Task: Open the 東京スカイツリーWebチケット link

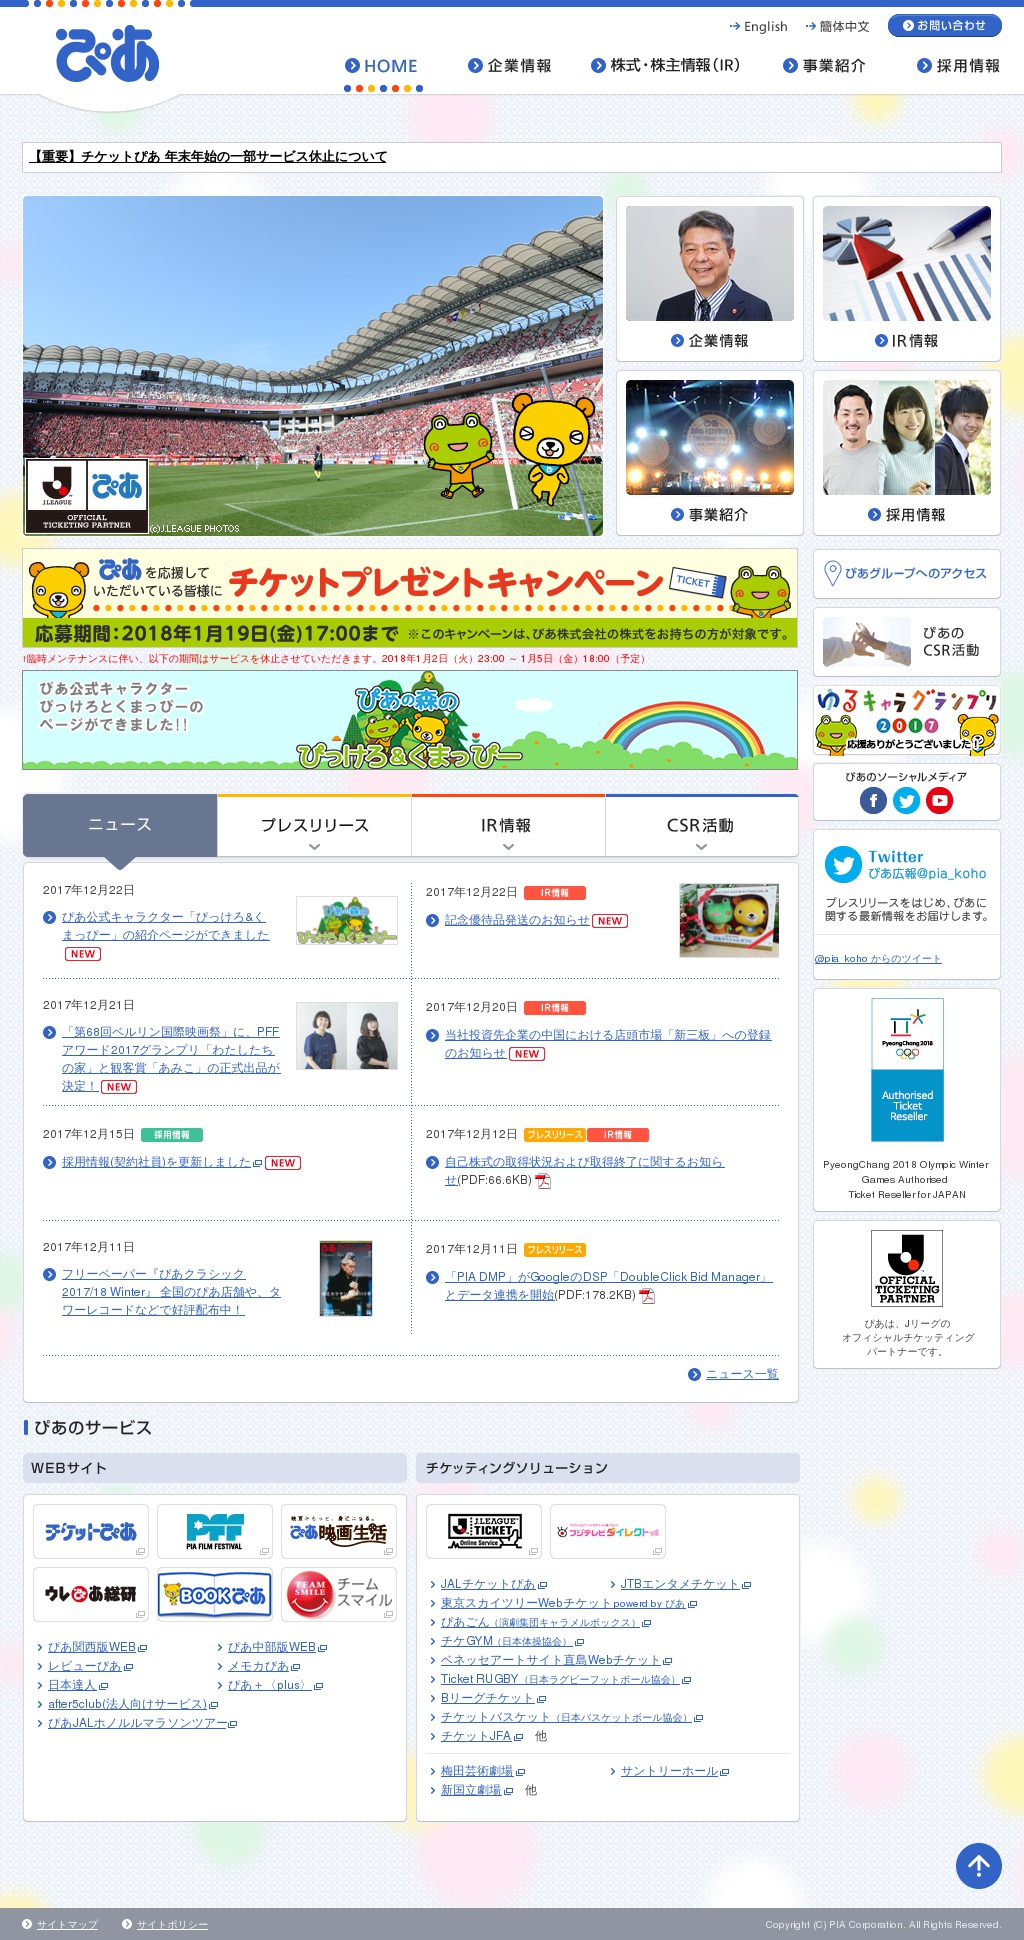Action: (x=563, y=1603)
